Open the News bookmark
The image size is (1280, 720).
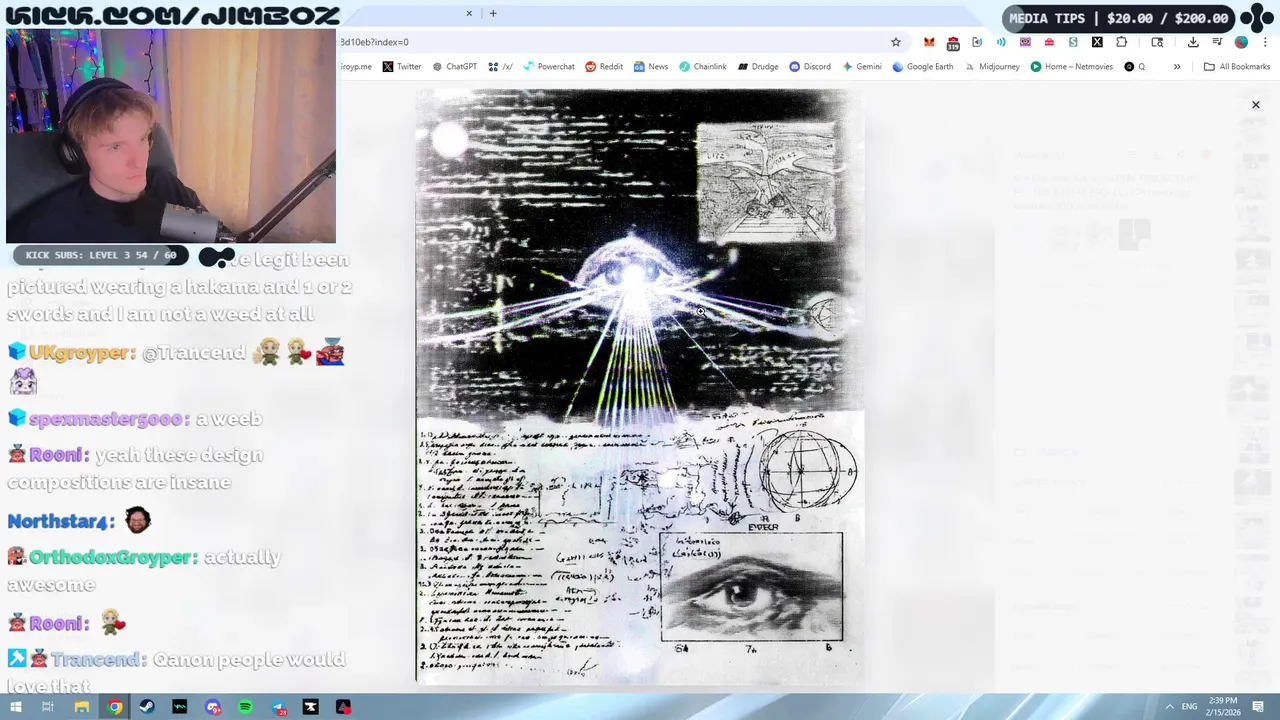[x=650, y=66]
